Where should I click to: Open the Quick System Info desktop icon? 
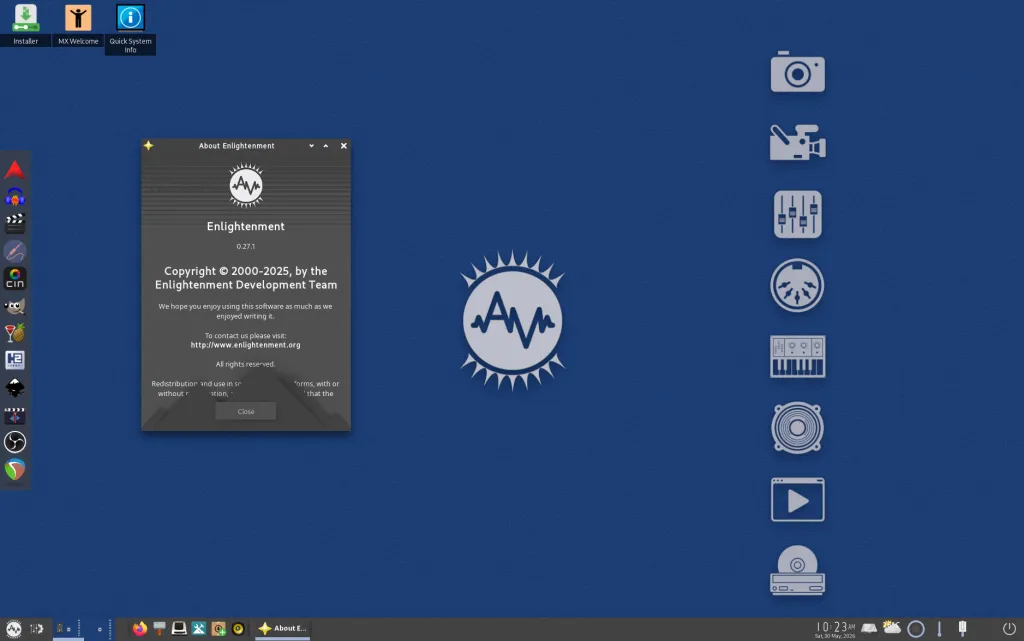pyautogui.click(x=130, y=28)
